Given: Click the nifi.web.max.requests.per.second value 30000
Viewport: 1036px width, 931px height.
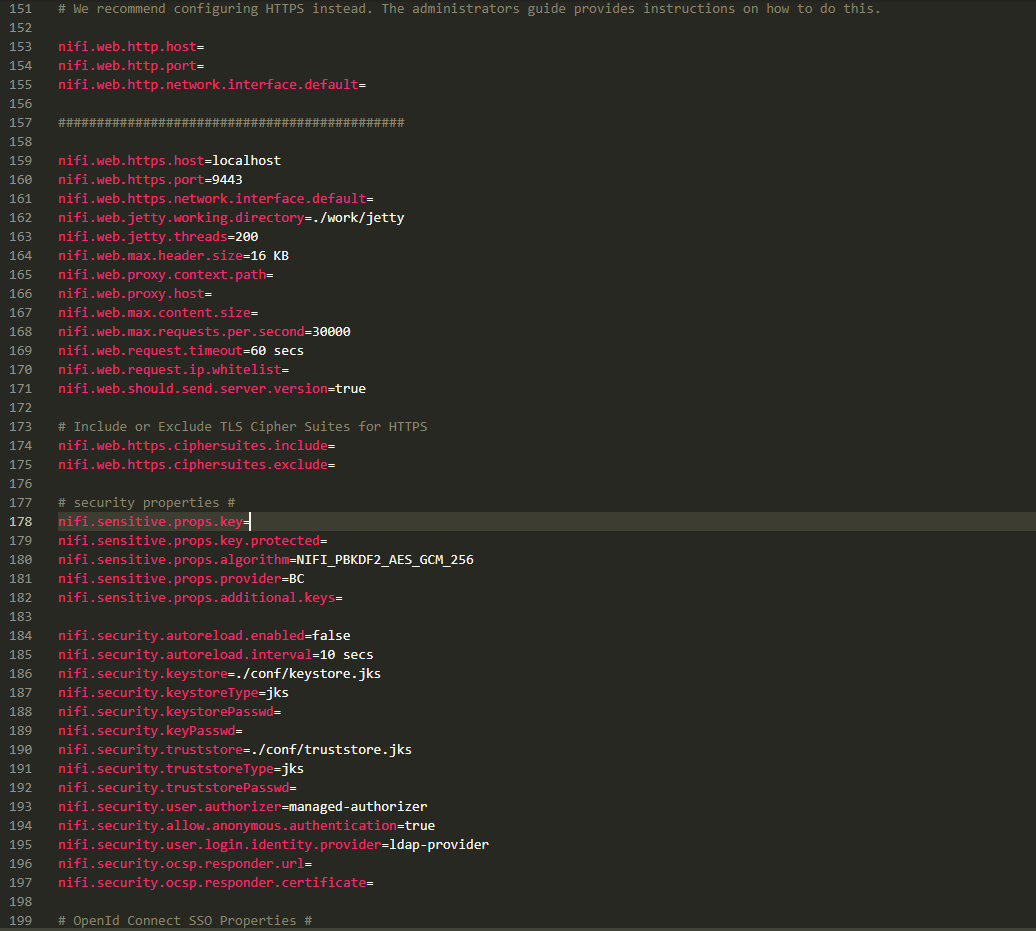Looking at the screenshot, I should (331, 332).
